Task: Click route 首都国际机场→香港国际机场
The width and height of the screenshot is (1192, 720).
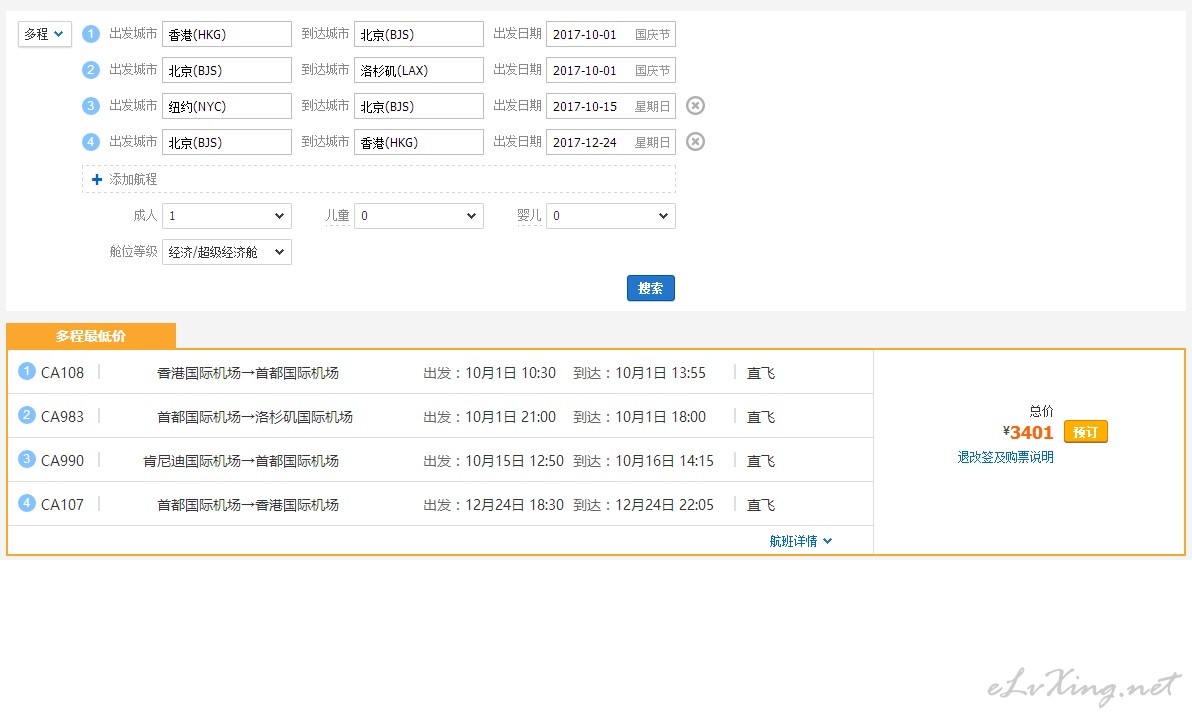Action: [248, 505]
